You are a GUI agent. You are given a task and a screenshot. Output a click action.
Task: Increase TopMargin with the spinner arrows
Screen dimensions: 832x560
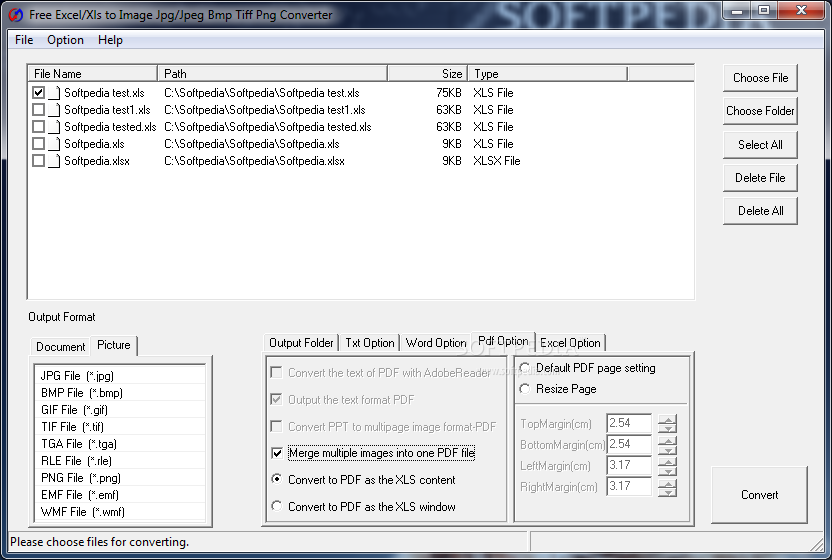click(668, 419)
